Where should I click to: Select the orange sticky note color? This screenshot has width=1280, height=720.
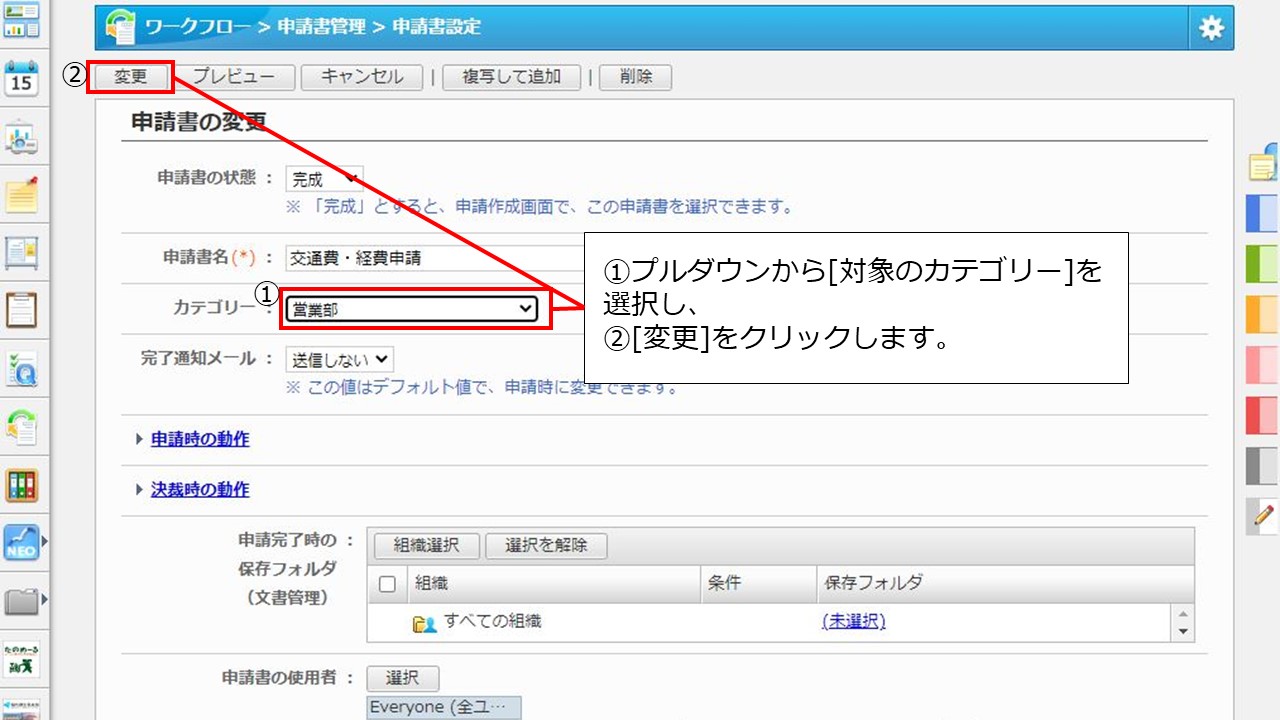[1263, 314]
